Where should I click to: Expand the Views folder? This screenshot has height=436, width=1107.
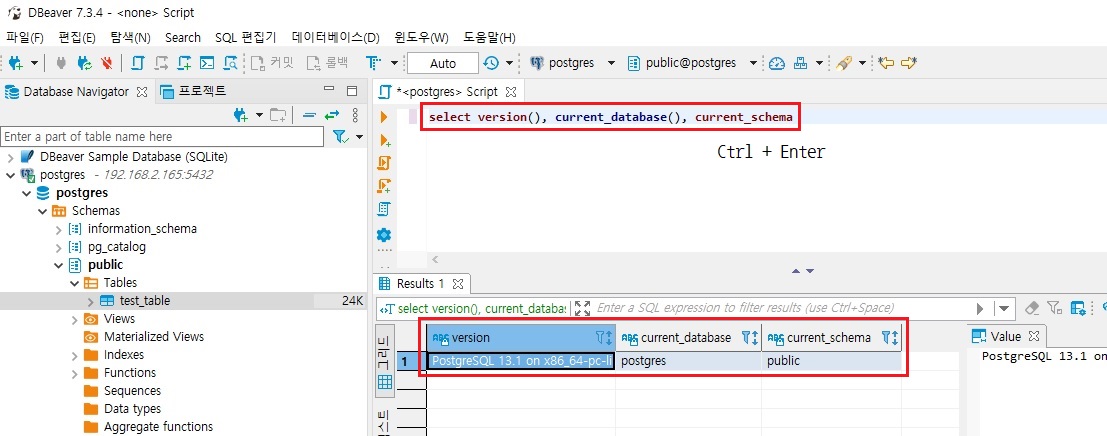click(75, 319)
